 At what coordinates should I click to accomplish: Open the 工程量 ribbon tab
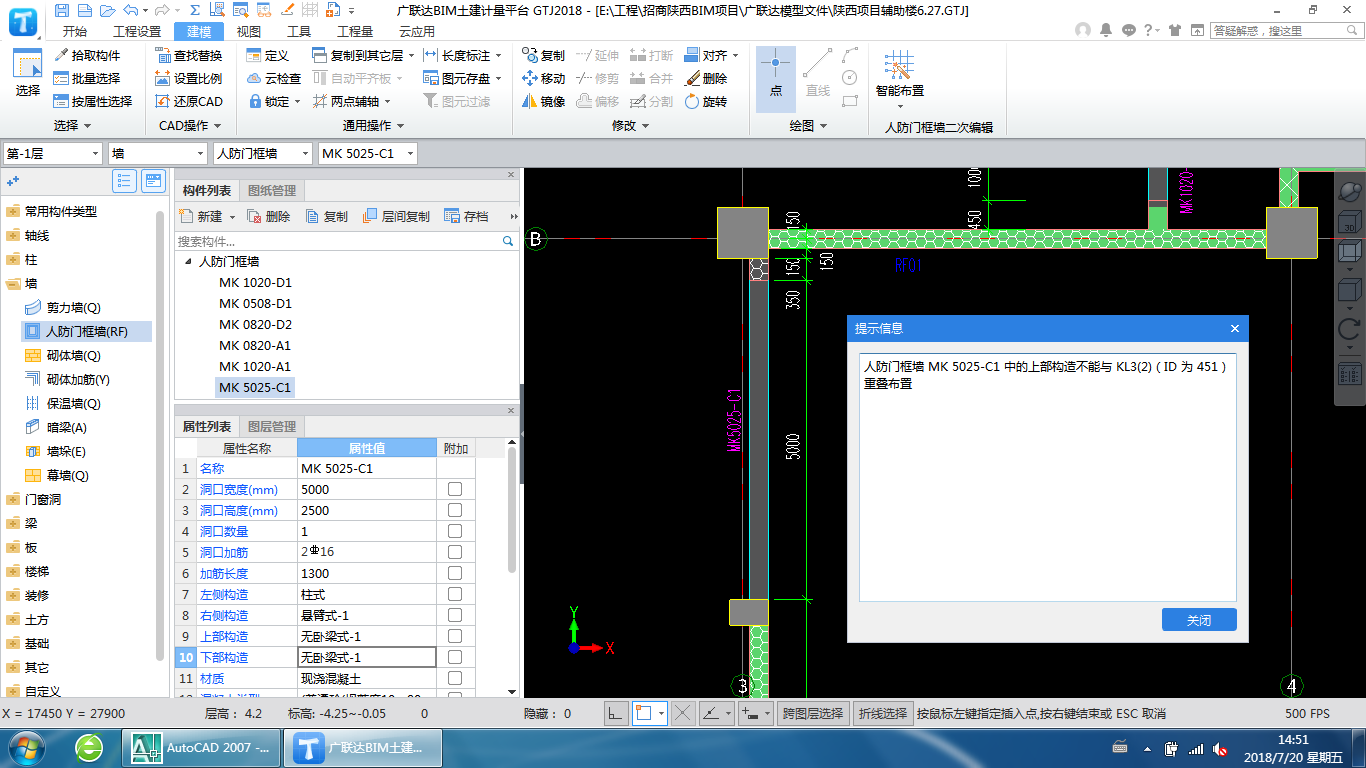coord(354,31)
